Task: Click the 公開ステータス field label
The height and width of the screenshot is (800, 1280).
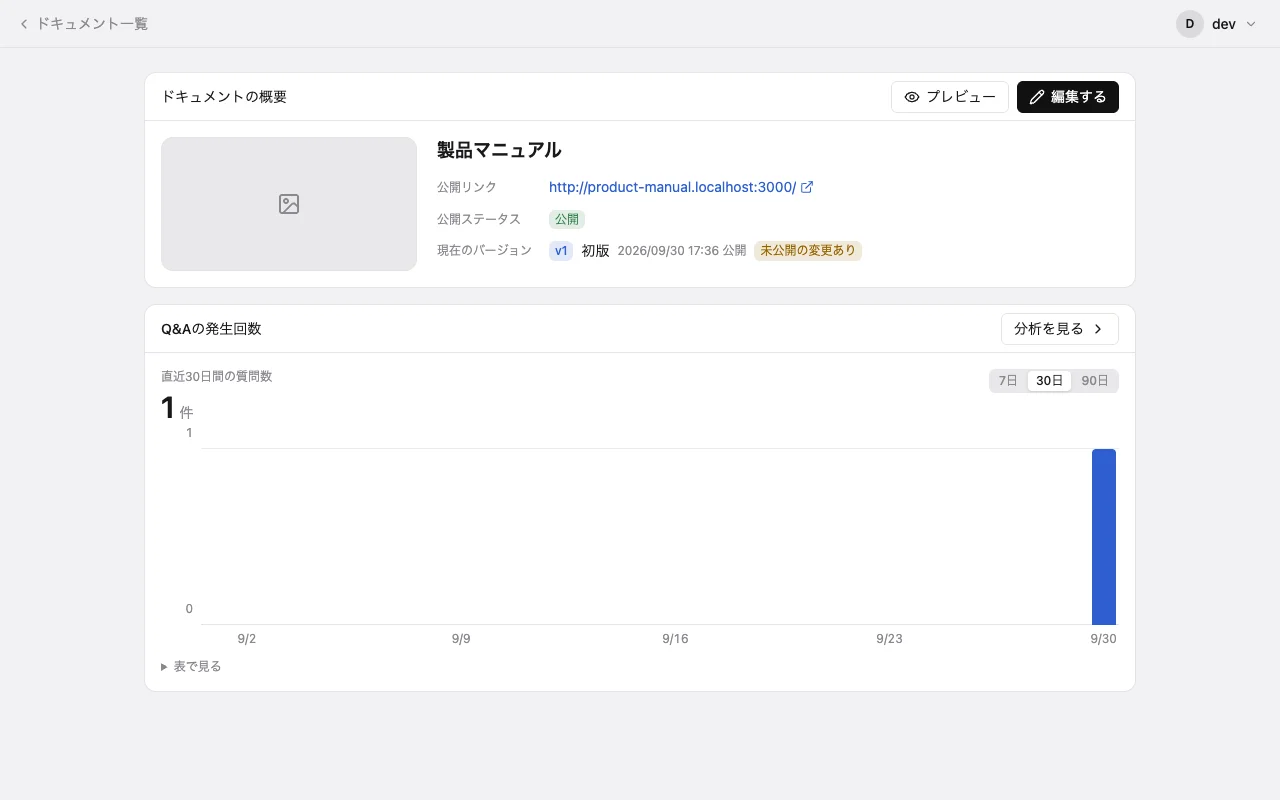Action: tap(479, 219)
